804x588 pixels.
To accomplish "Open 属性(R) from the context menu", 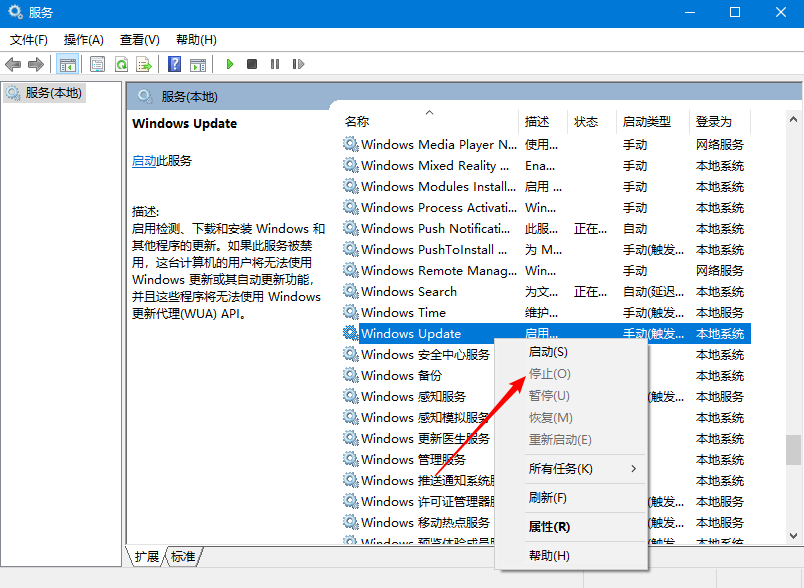I will [571, 526].
